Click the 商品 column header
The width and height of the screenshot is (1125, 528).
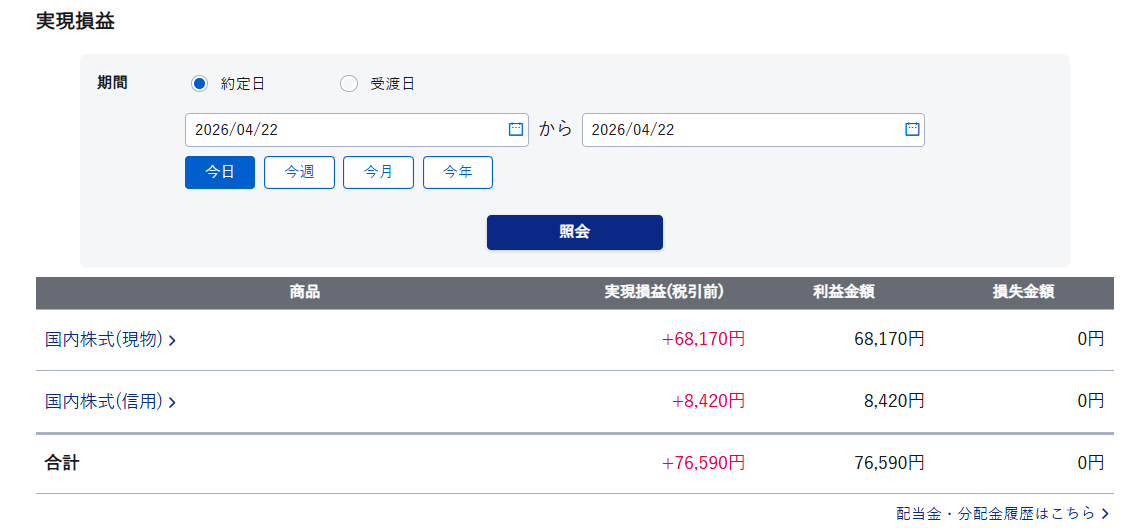coord(305,293)
